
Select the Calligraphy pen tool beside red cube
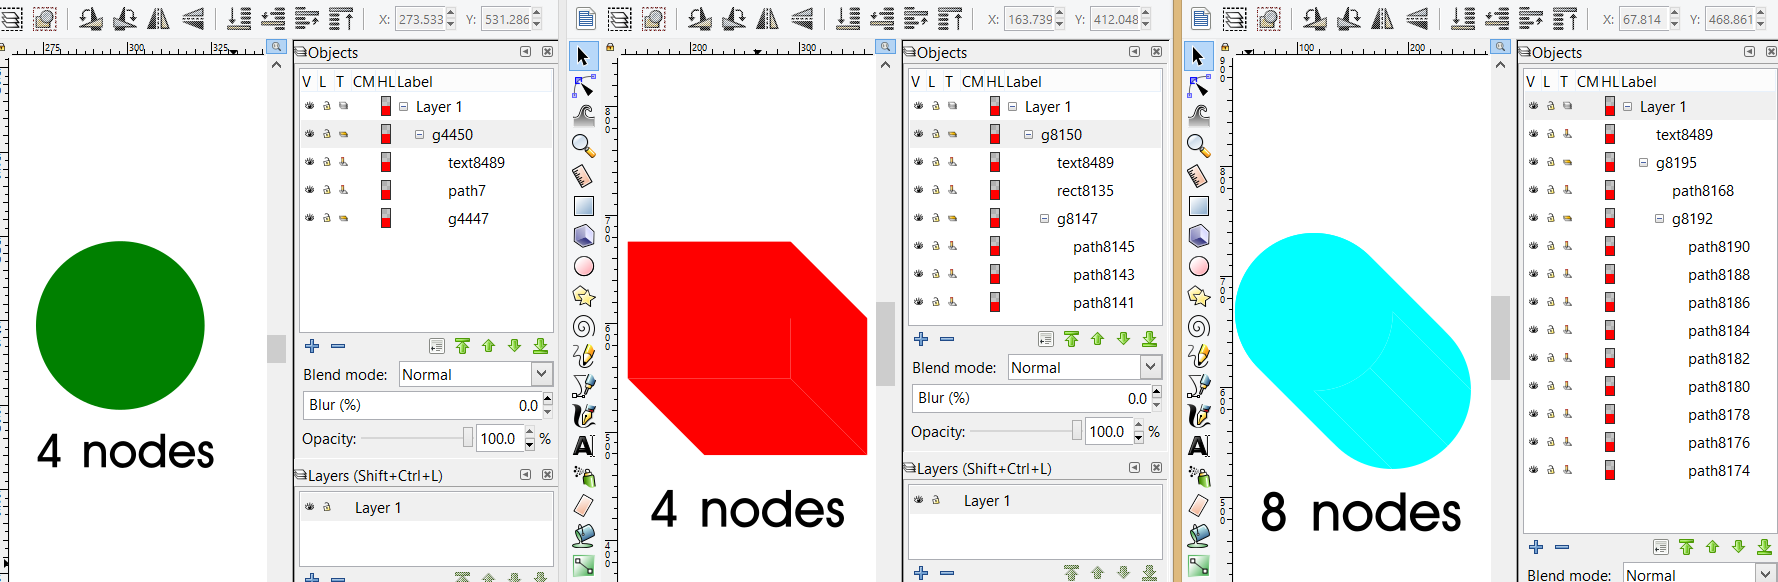tap(584, 416)
